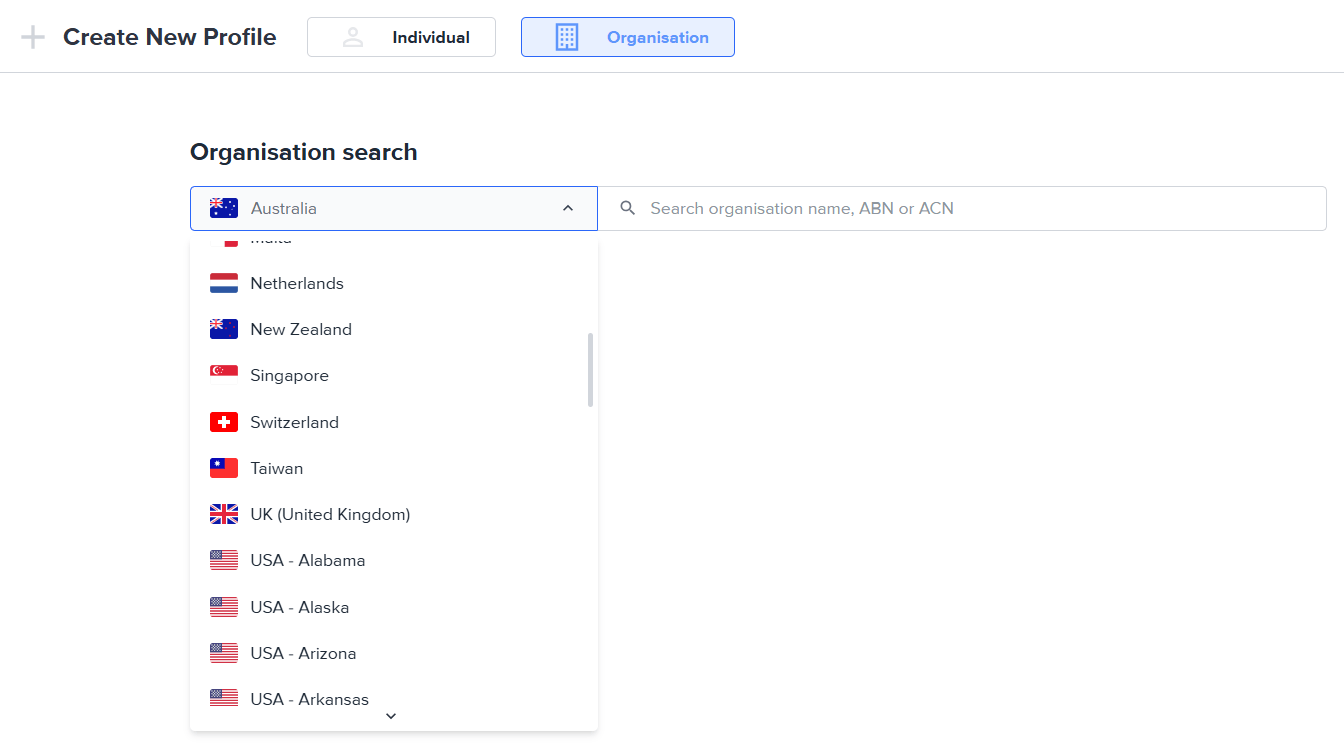Select New Zealand in the dropdown list
Image resolution: width=1344 pixels, height=752 pixels.
coord(301,329)
